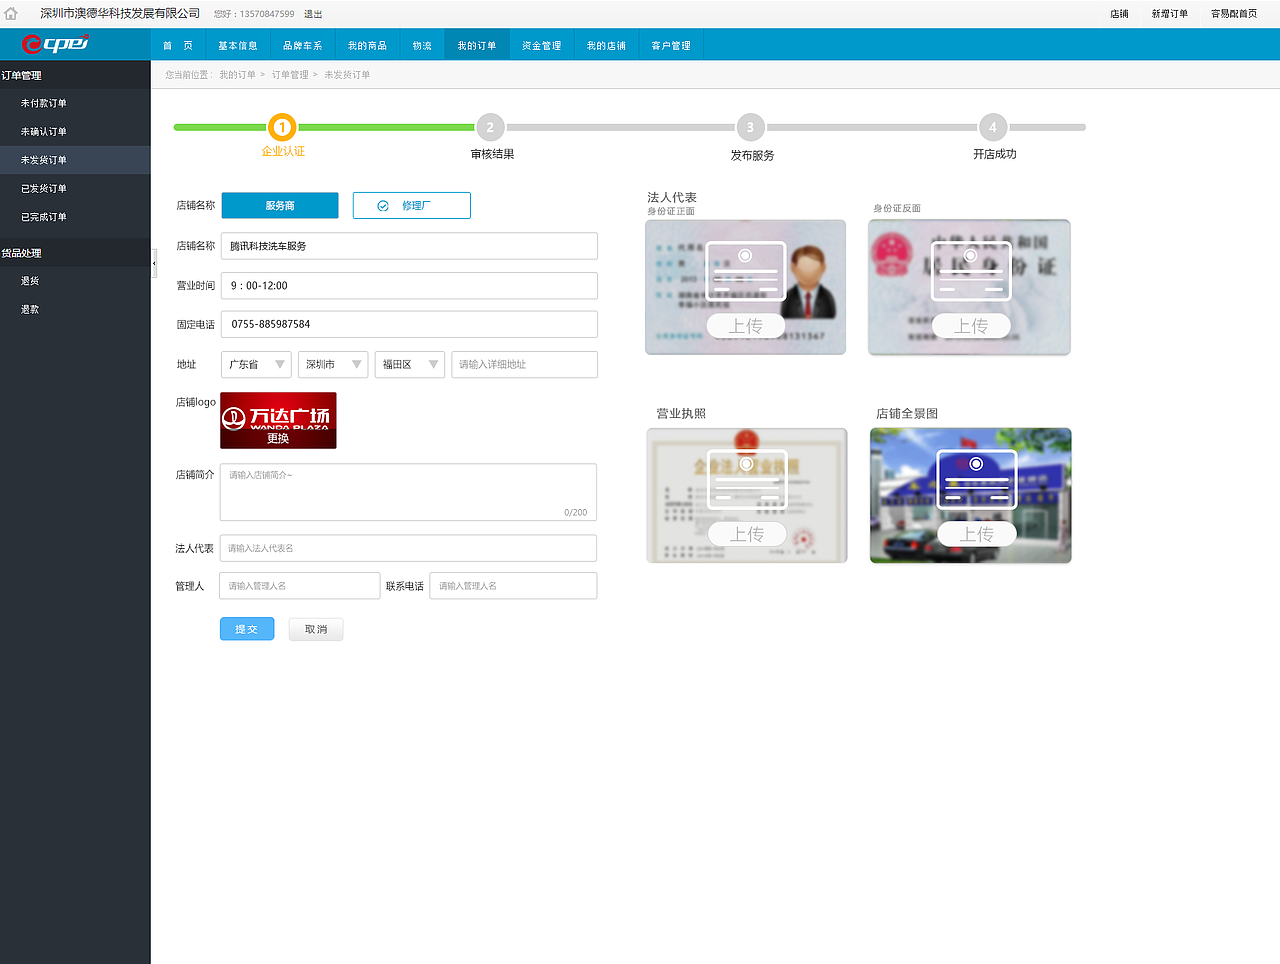Screen dimensions: 1280x964
Task: Open 我的商品 in the navigation bar
Action: click(367, 45)
